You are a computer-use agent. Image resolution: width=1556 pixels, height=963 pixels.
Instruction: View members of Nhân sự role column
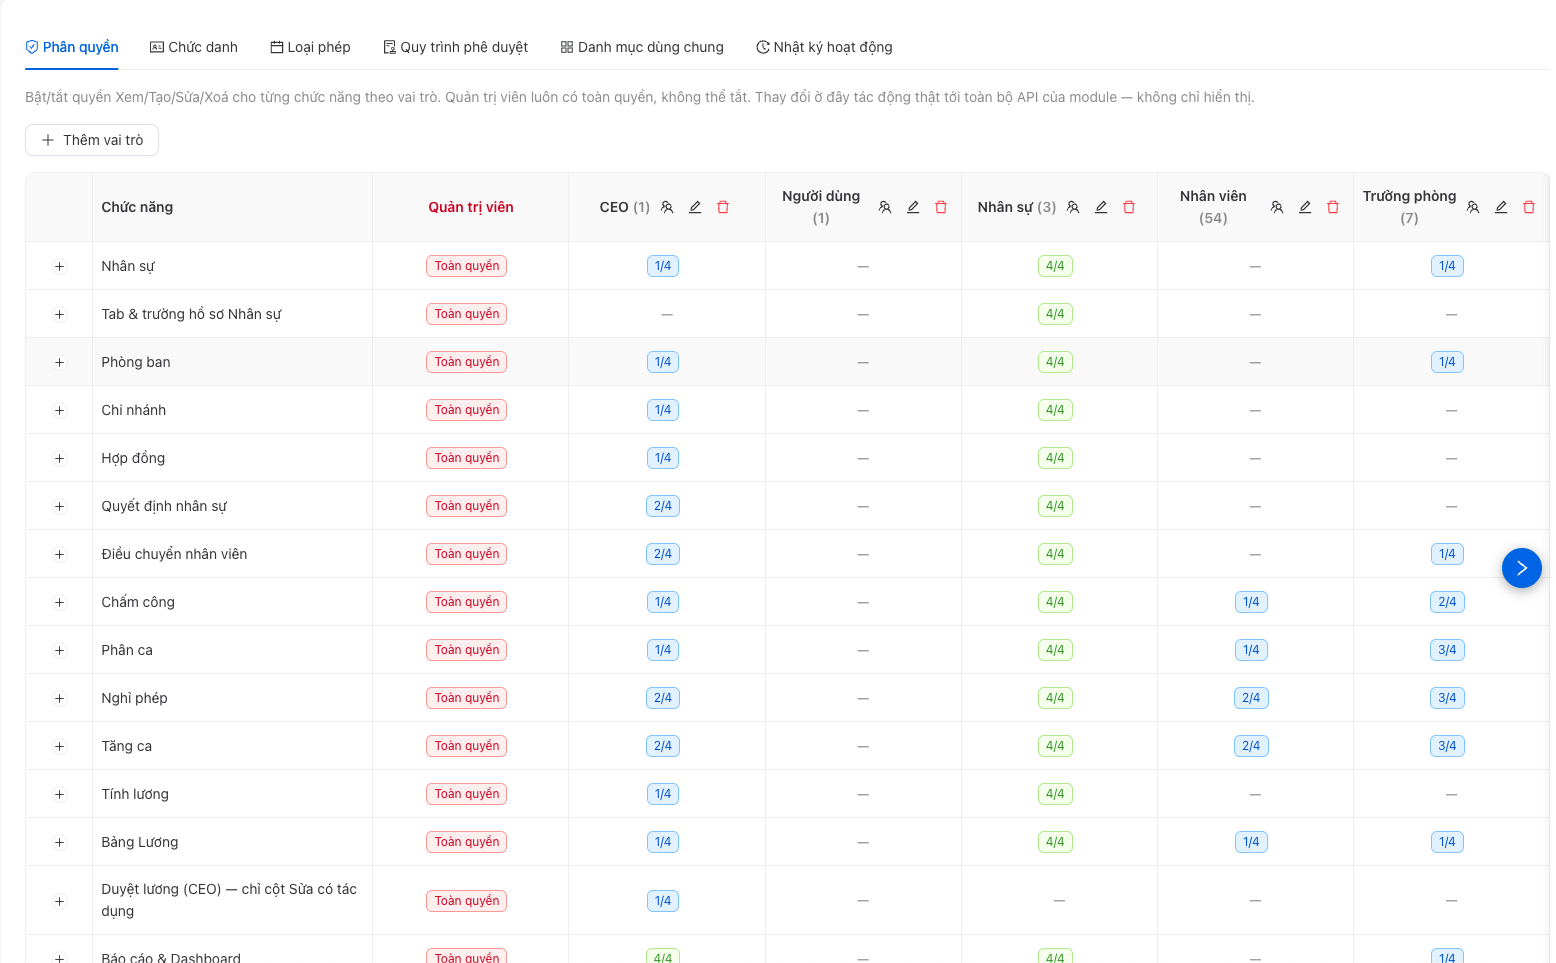click(x=1073, y=207)
